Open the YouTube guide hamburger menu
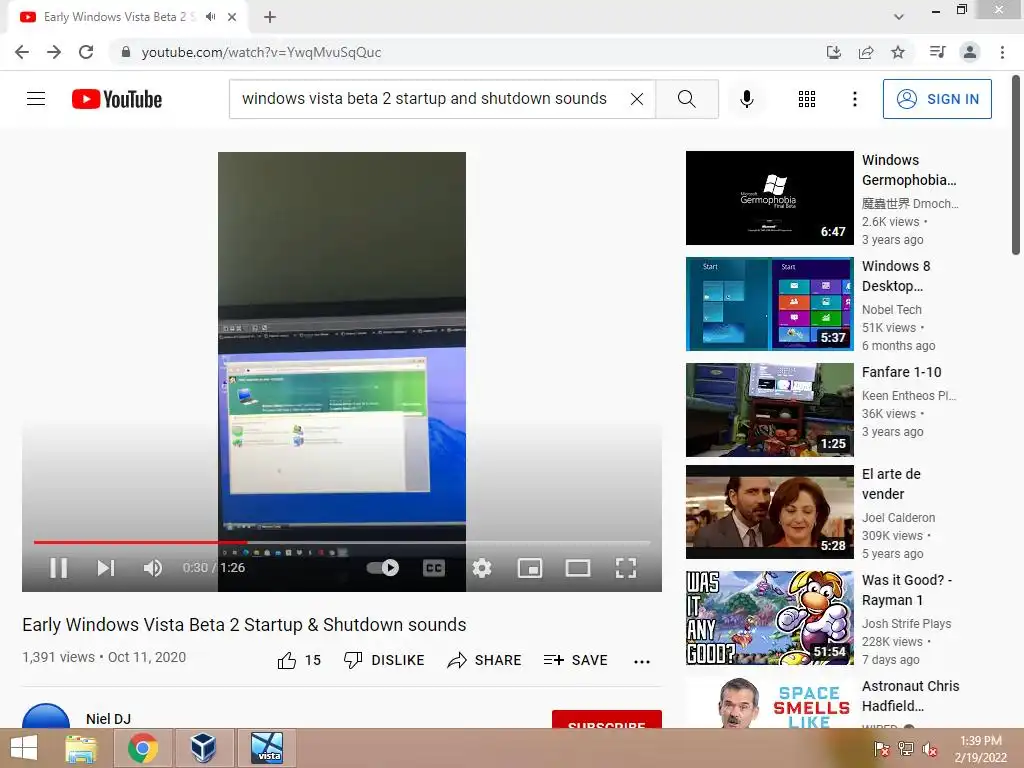Screen dimensions: 1024x768 click(x=36, y=99)
